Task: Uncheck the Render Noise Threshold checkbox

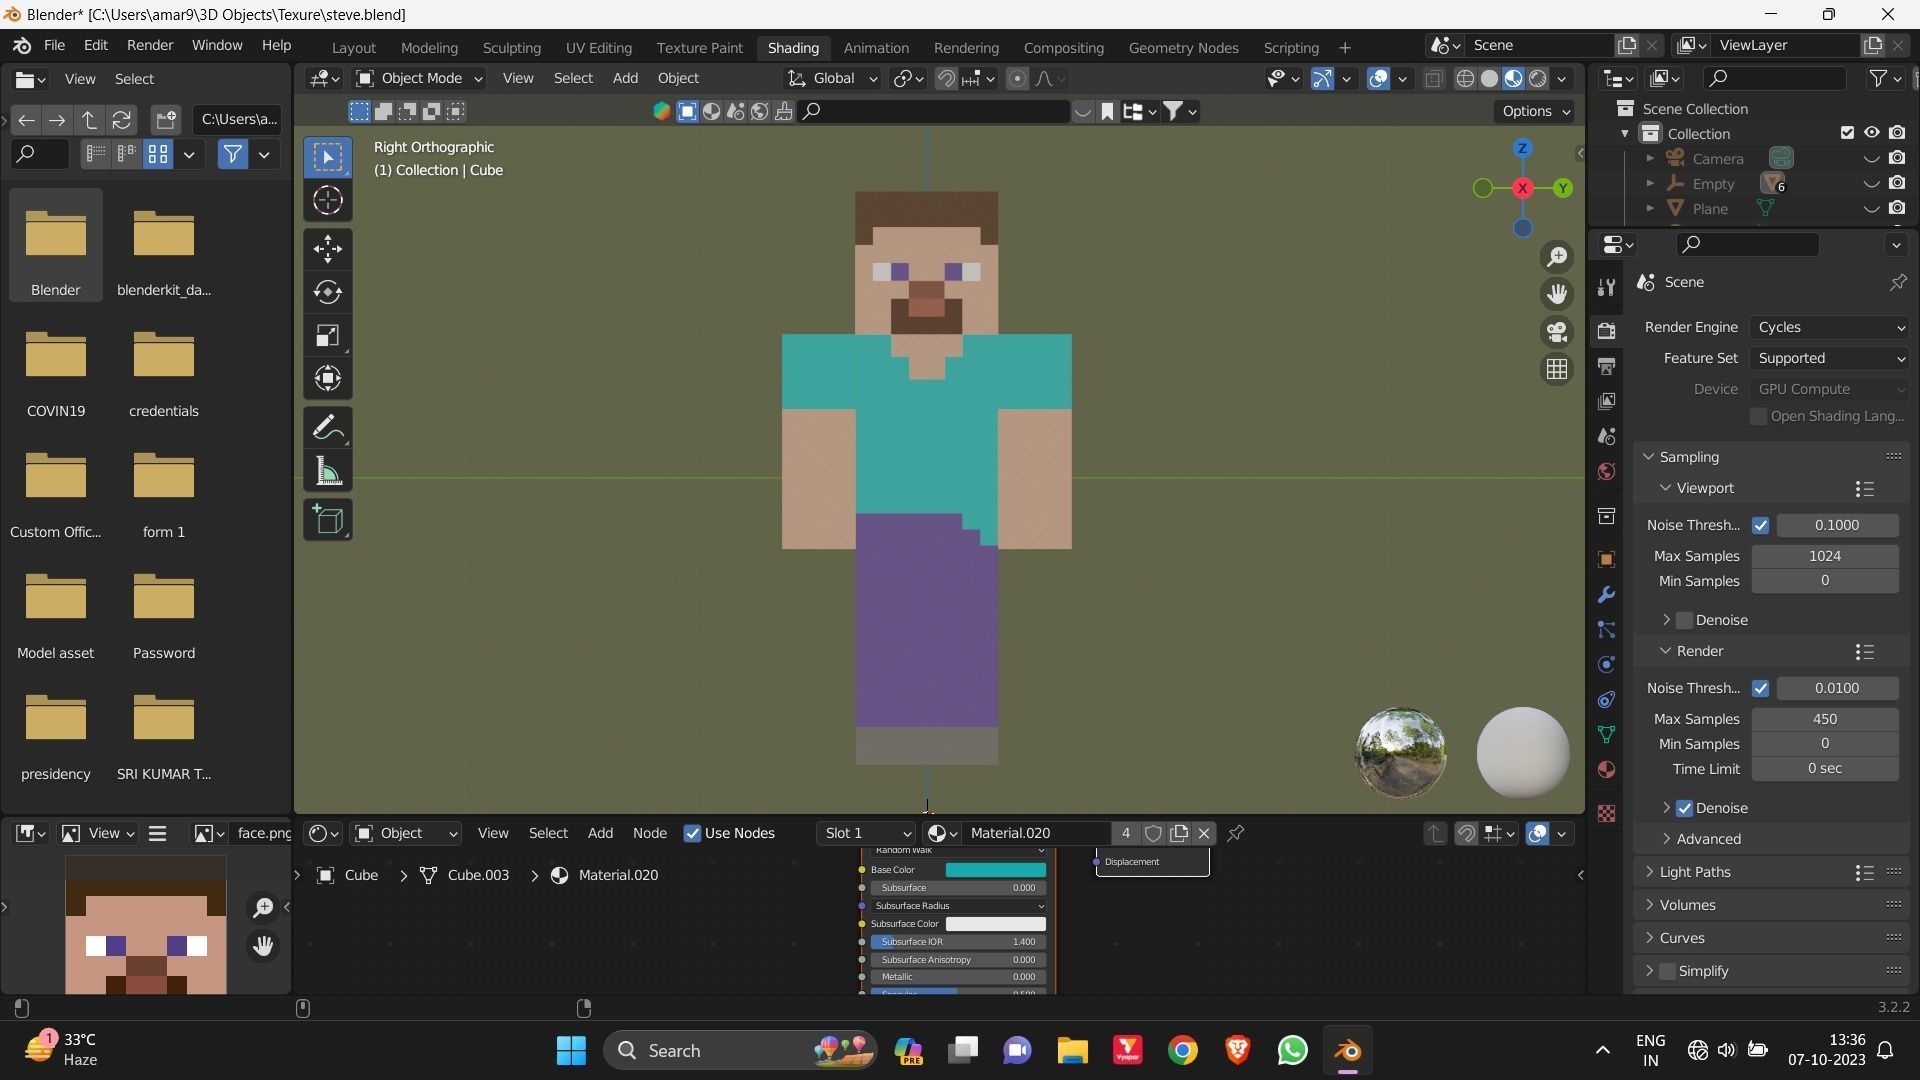Action: click(1762, 688)
